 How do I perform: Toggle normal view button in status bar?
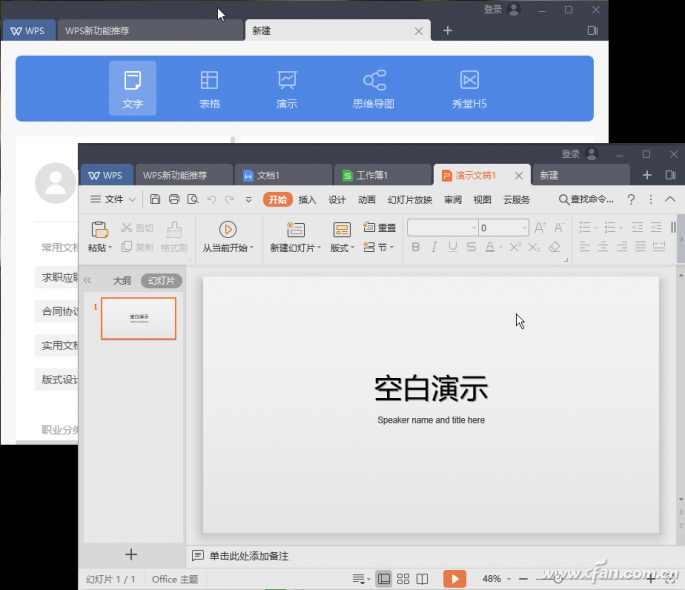click(383, 579)
